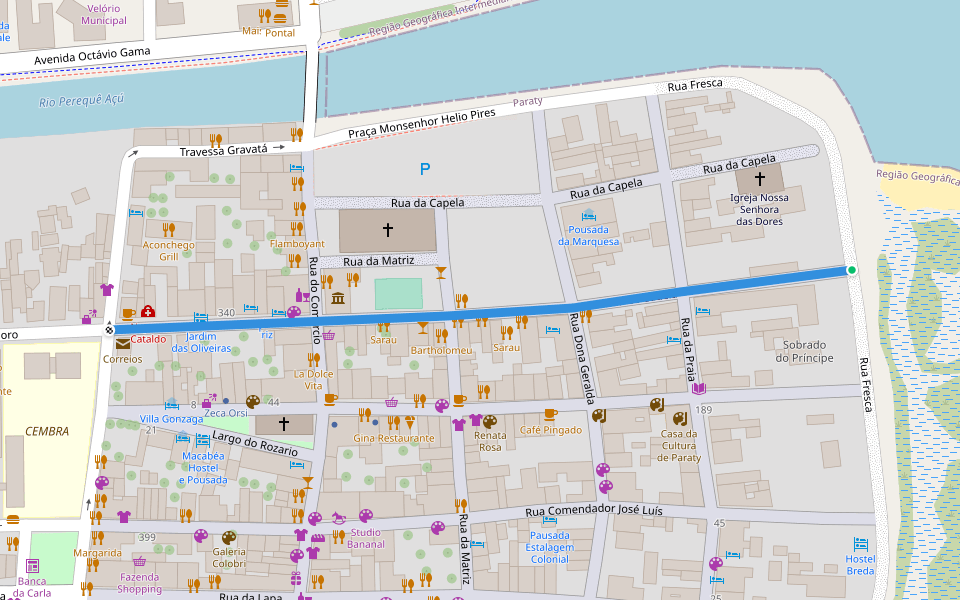This screenshot has width=960, height=600.
Task: Select the museum icon on Rua do Comercio
Action: [x=336, y=297]
